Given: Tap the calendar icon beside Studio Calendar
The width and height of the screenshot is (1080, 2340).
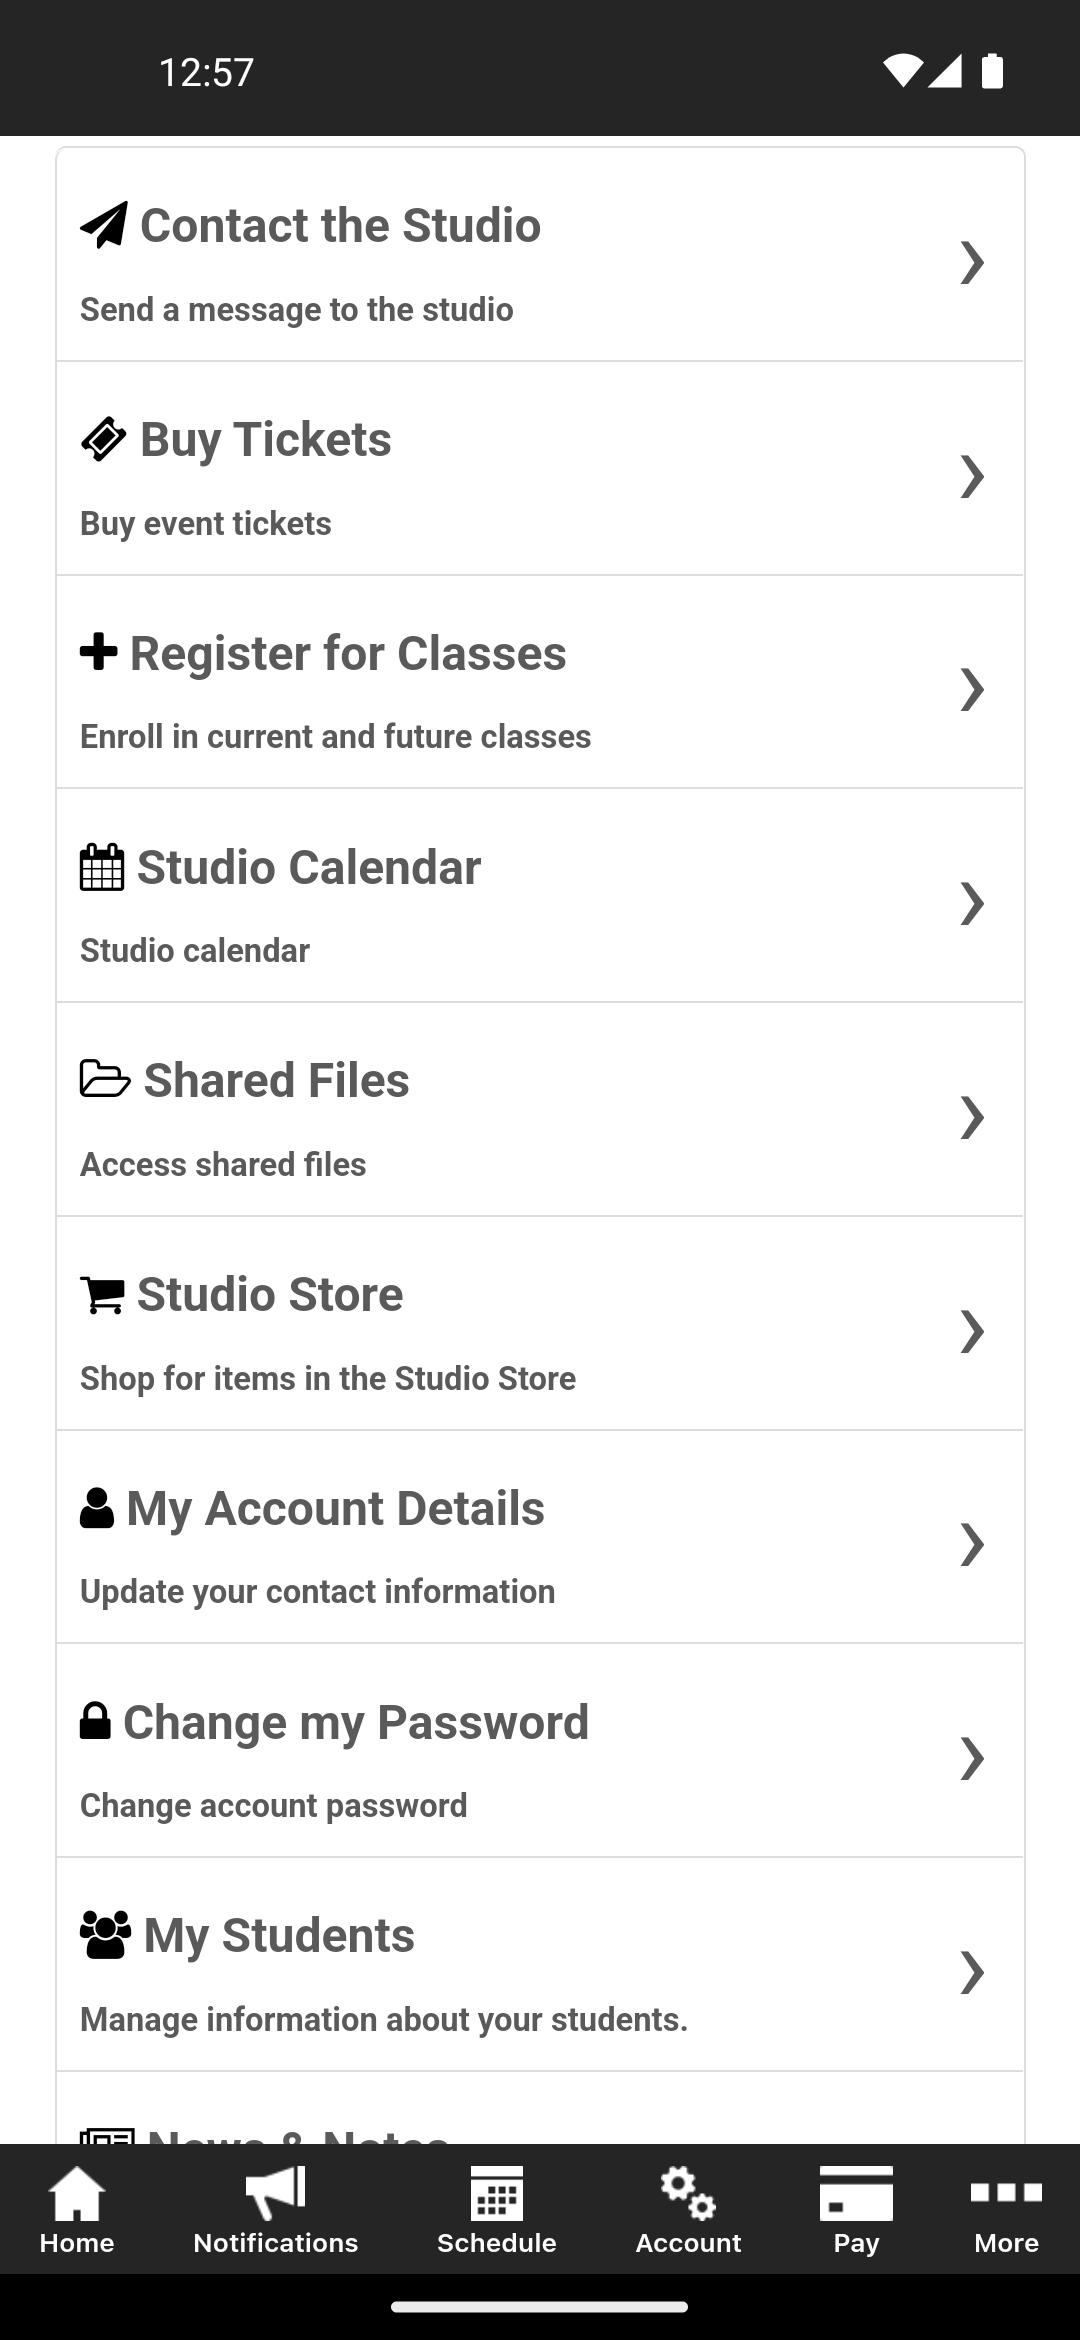Looking at the screenshot, I should point(102,867).
